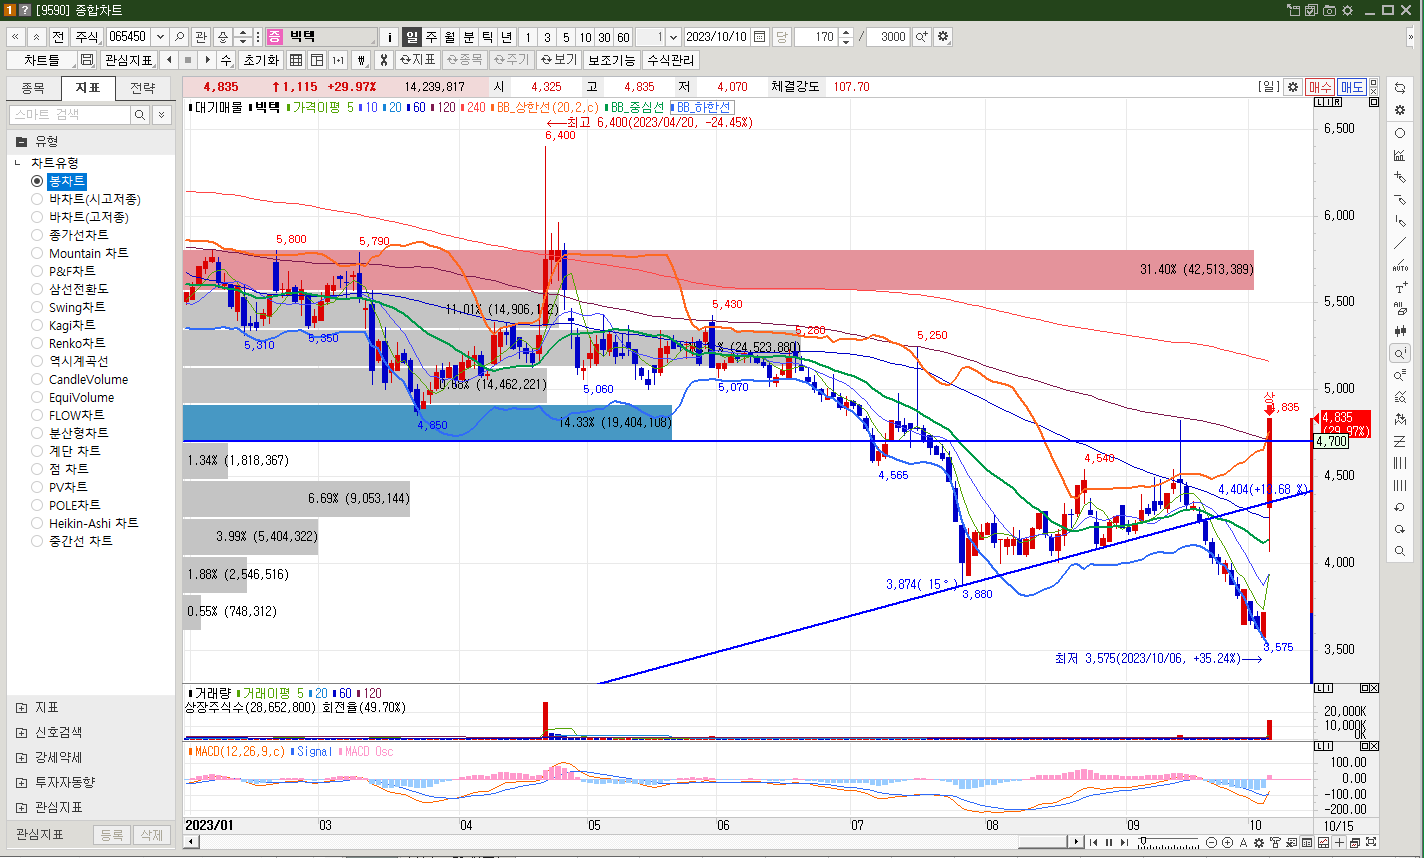Viewport: 1424px width, 858px height.
Task: Select the 틱 tick period button
Action: (x=488, y=36)
